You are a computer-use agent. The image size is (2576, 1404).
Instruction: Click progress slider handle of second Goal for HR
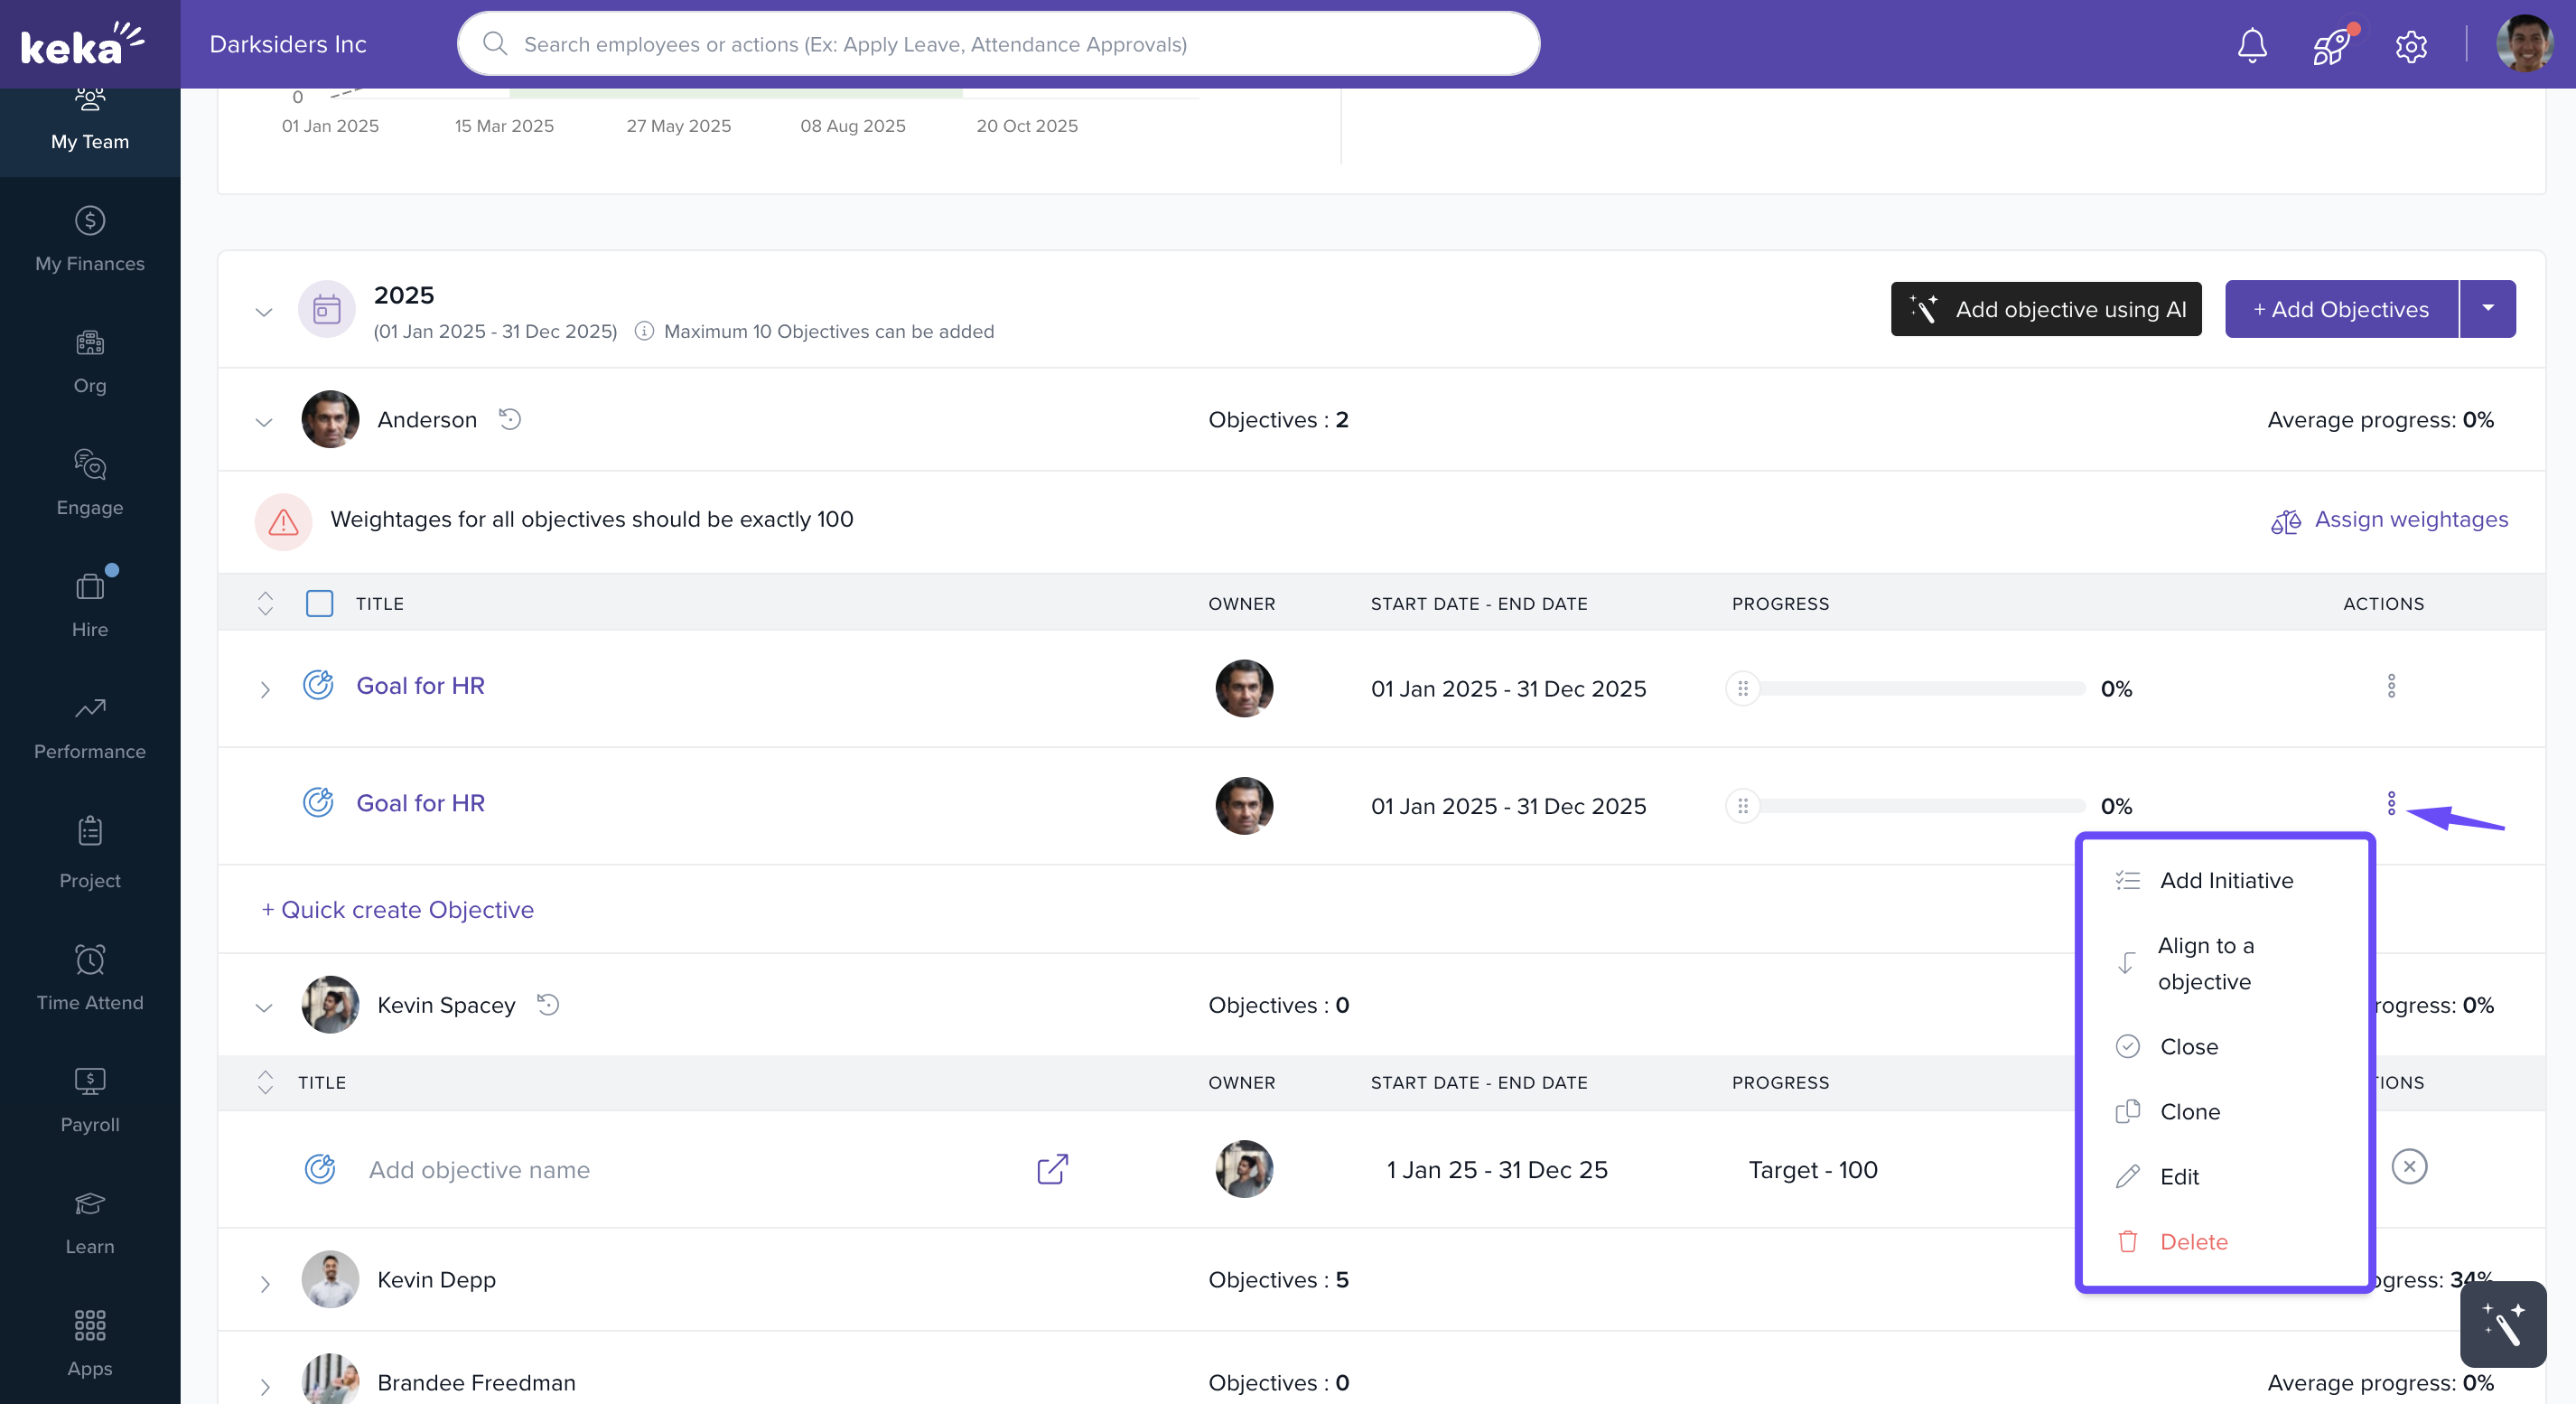[1742, 806]
